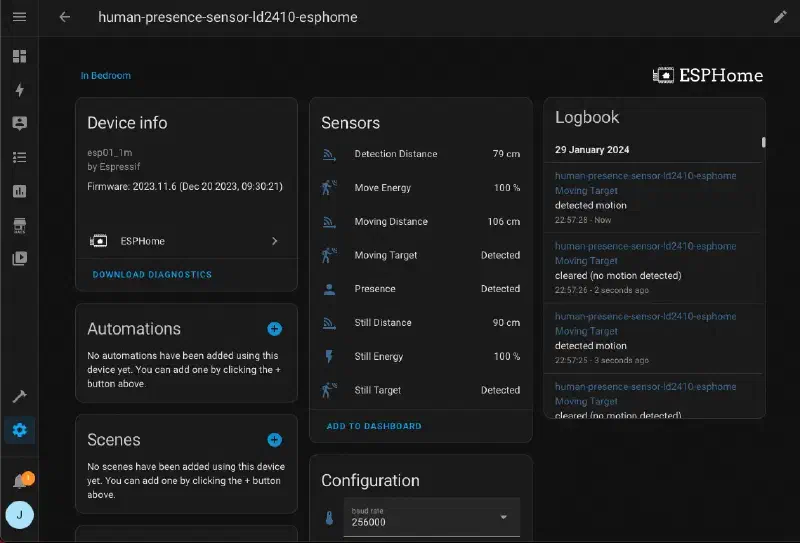The height and width of the screenshot is (543, 800).
Task: Open the Still Distance 90 cm row
Action: [421, 323]
